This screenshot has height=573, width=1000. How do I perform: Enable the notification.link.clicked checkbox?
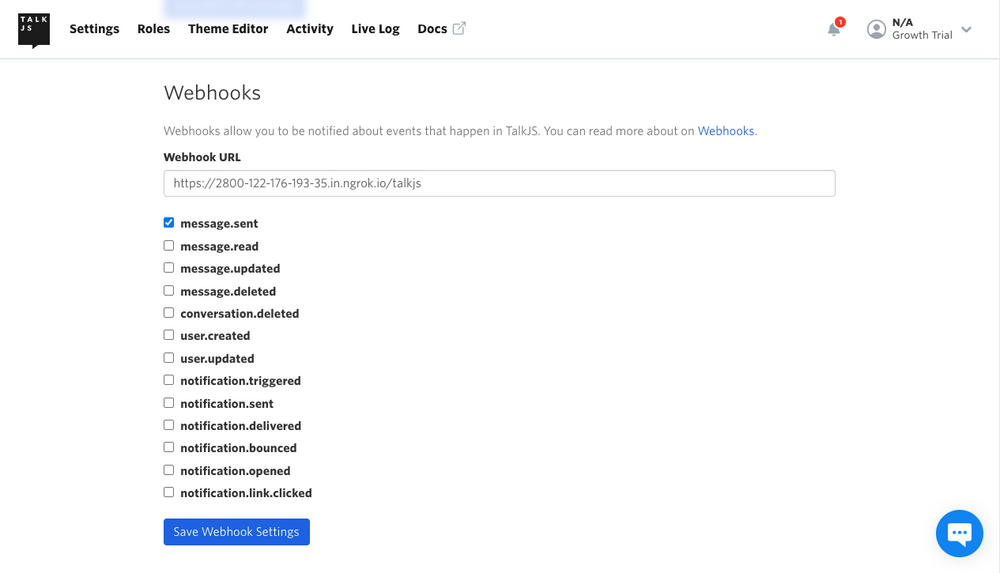[x=168, y=492]
